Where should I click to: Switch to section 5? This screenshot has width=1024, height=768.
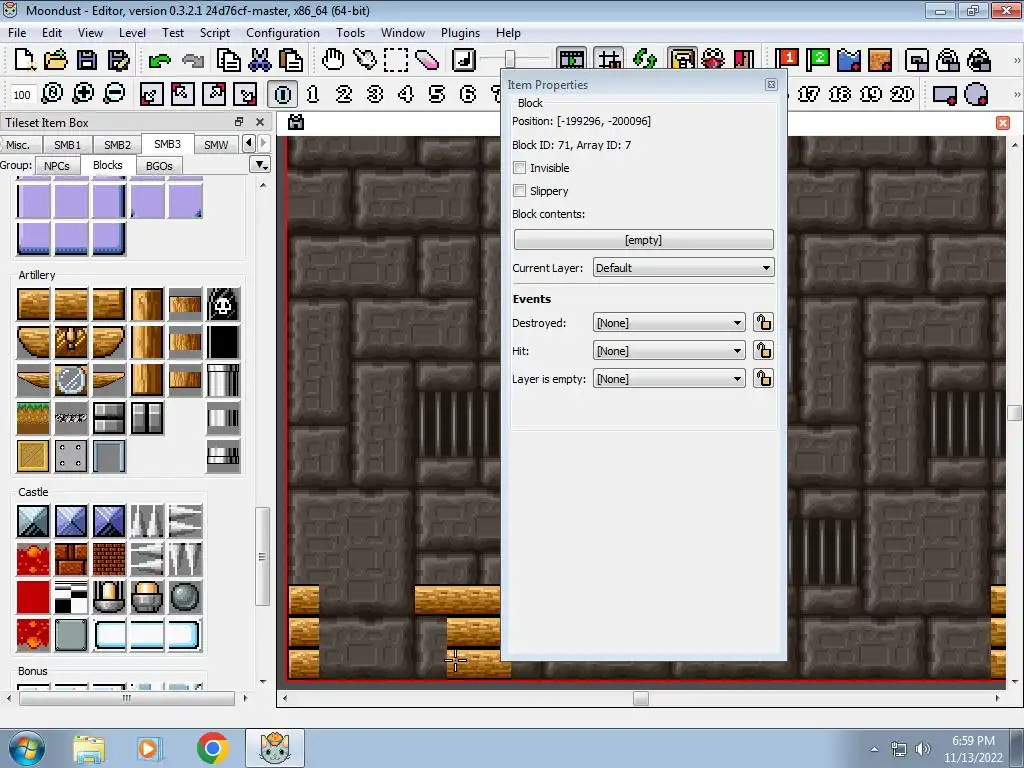[437, 94]
